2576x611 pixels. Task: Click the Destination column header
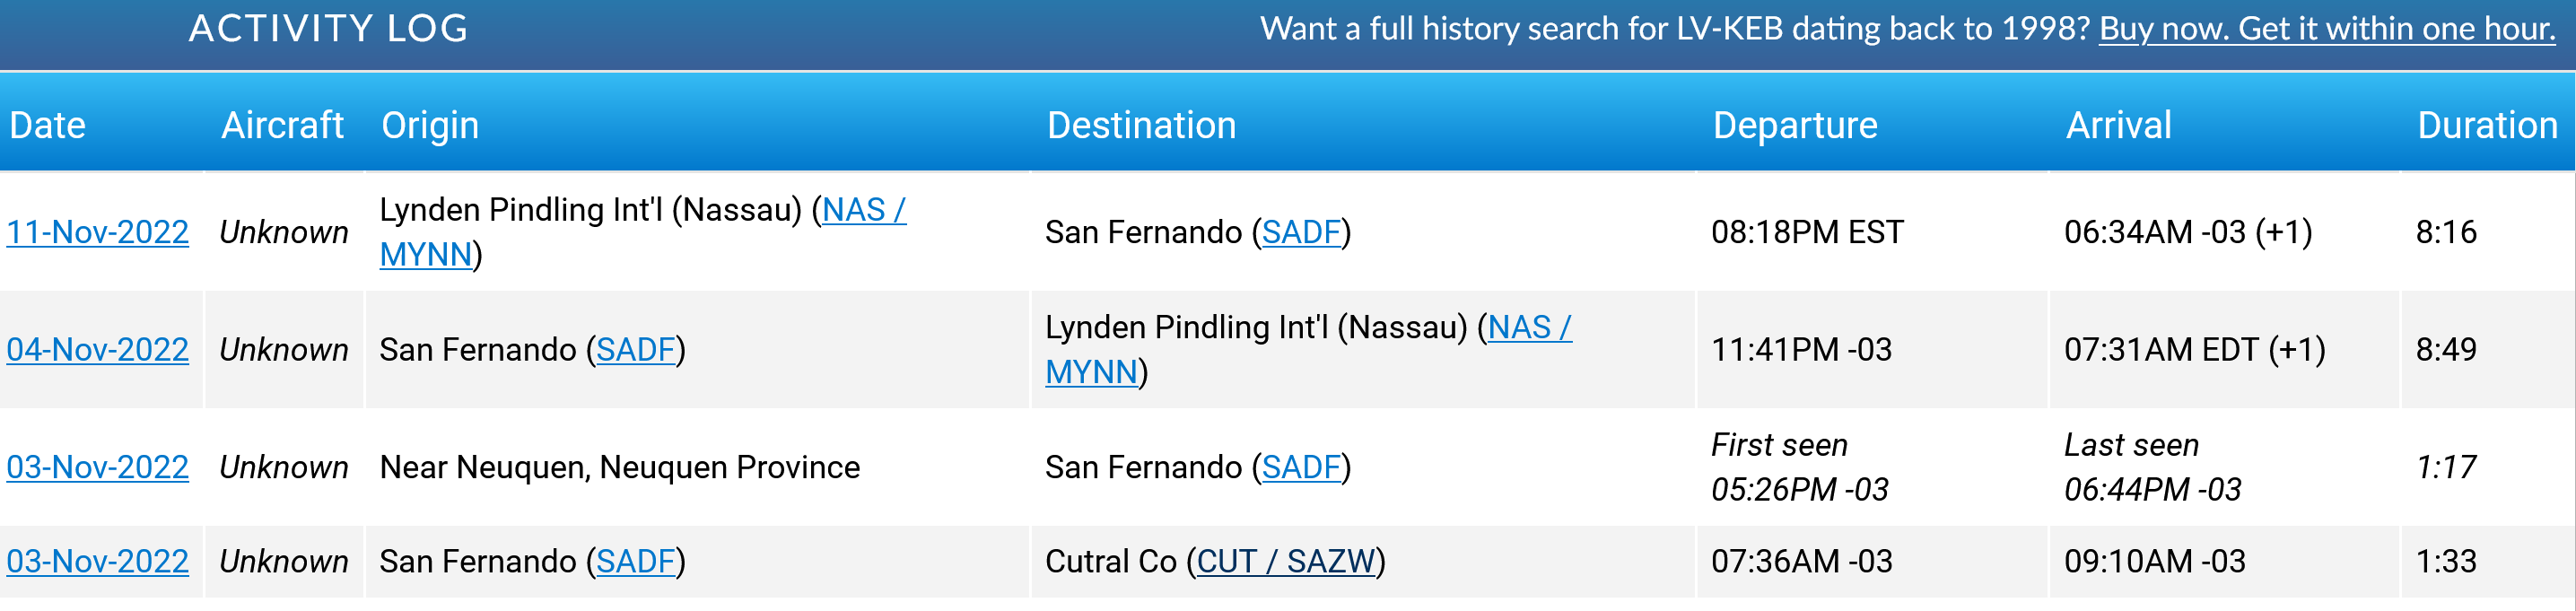click(1141, 126)
